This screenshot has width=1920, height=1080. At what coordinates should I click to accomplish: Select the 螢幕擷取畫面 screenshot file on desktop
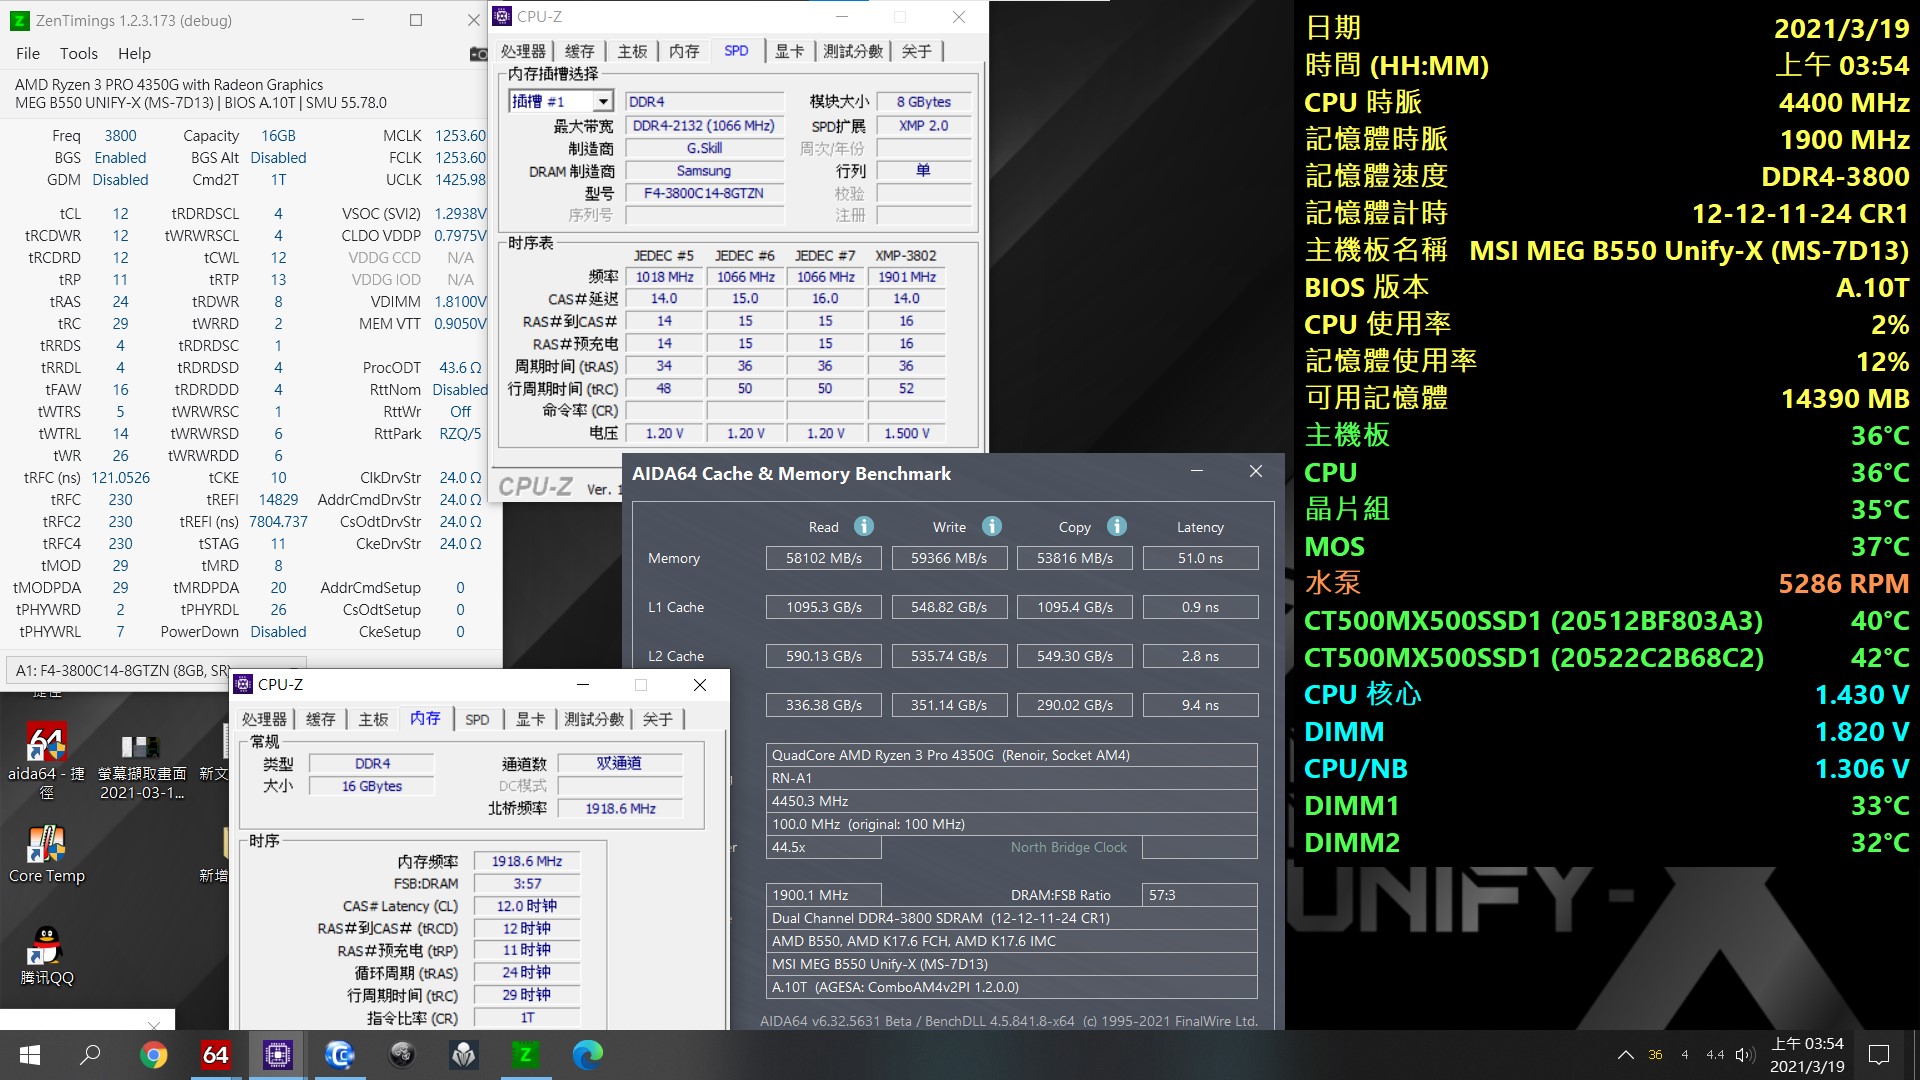[x=141, y=765]
